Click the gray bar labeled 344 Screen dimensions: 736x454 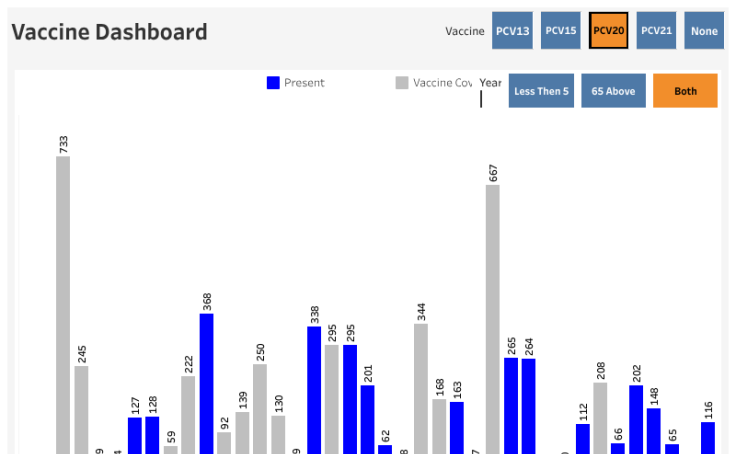coord(421,389)
